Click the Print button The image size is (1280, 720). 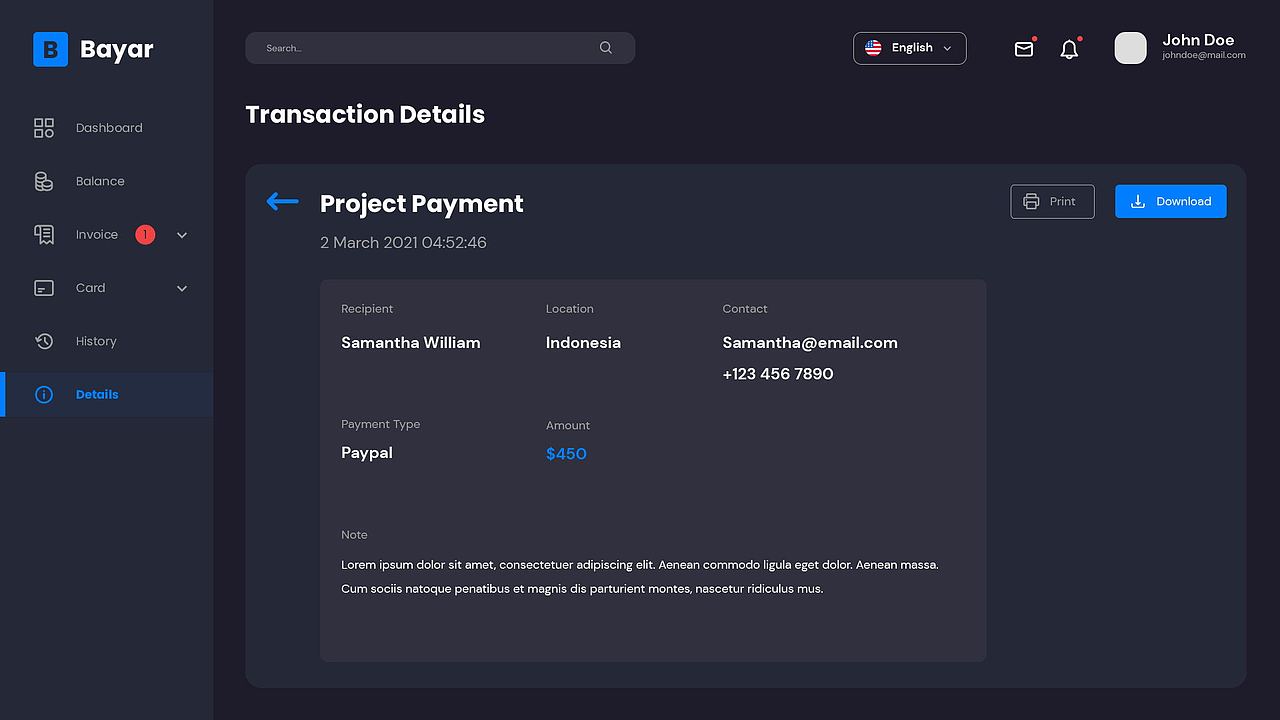(1052, 201)
